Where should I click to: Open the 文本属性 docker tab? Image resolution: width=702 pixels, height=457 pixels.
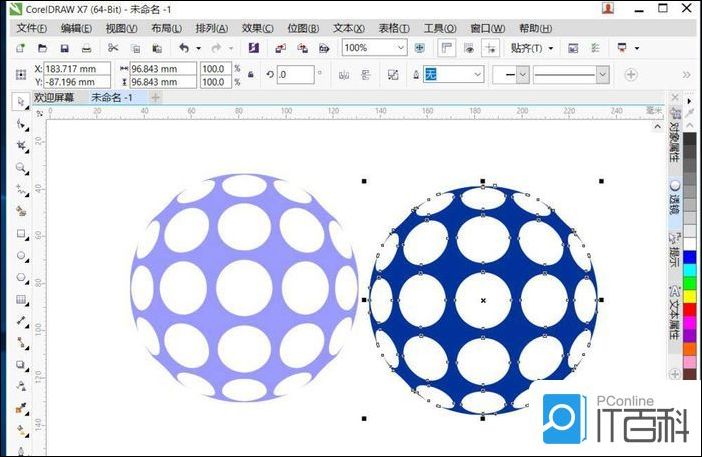(674, 313)
